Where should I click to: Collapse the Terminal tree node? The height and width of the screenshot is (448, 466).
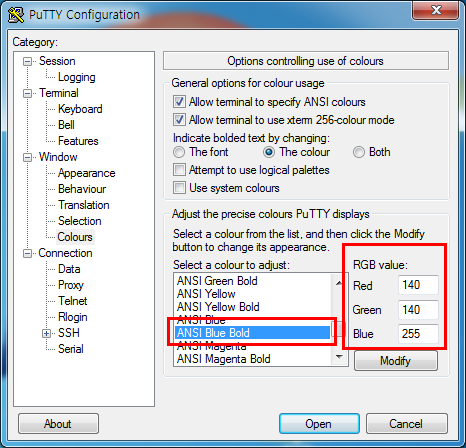(x=27, y=93)
